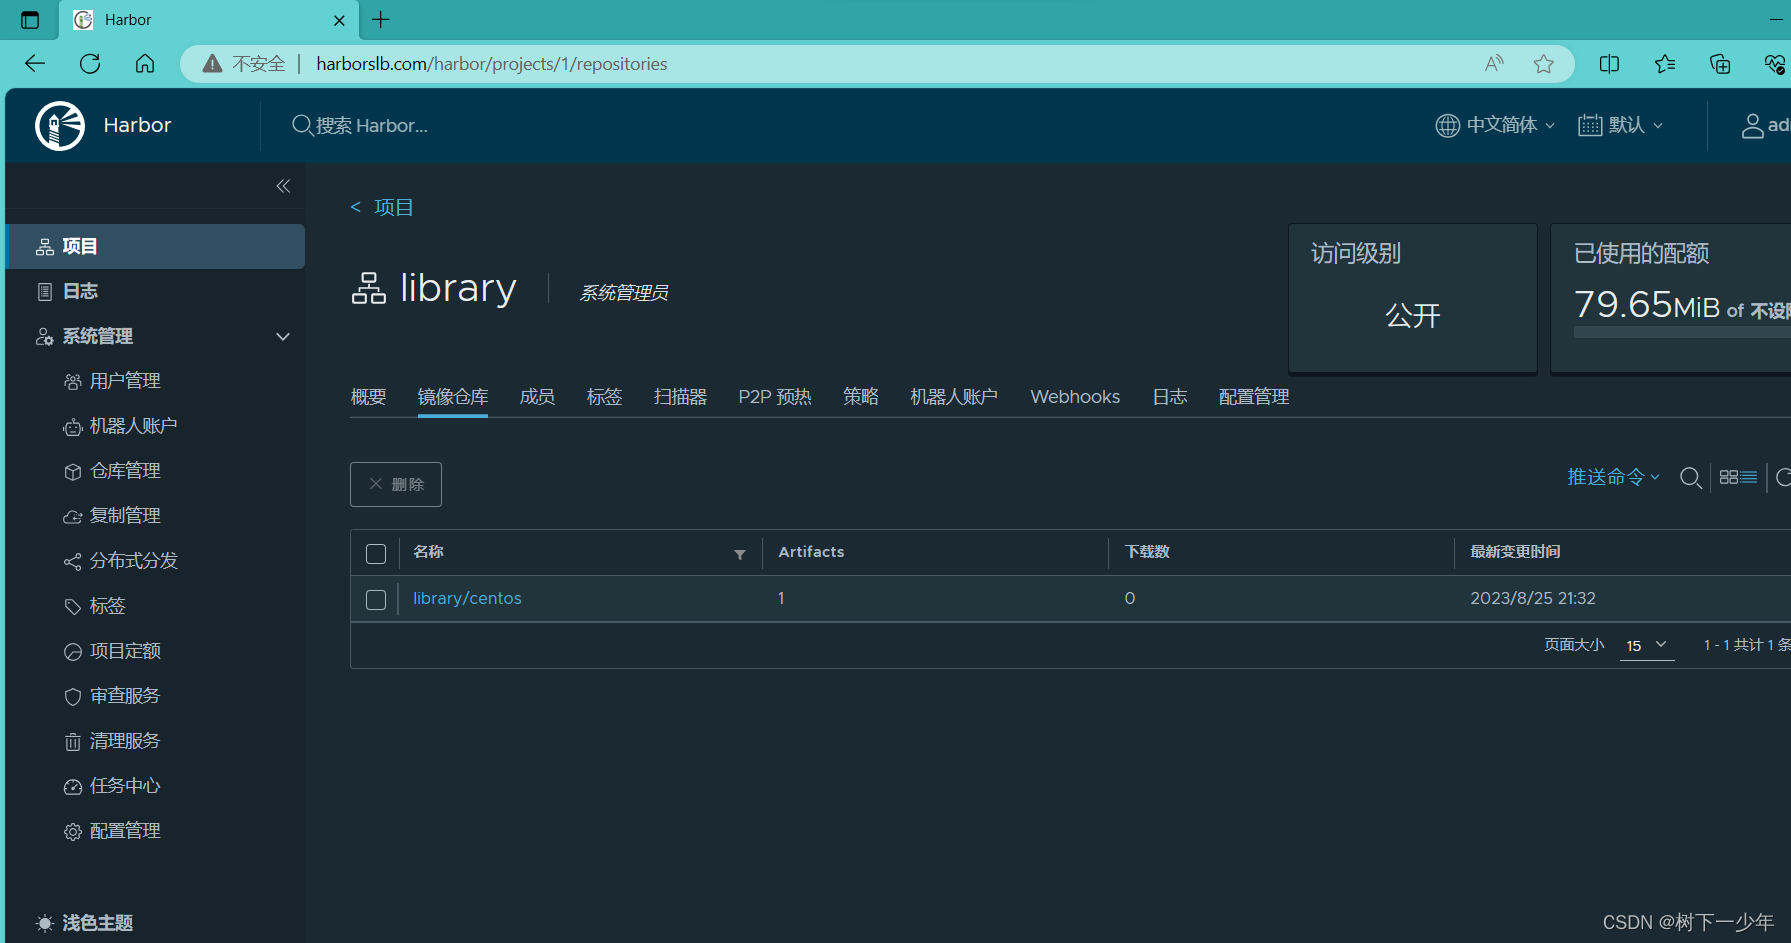
Task: Click the 删除 button
Action: (x=396, y=484)
